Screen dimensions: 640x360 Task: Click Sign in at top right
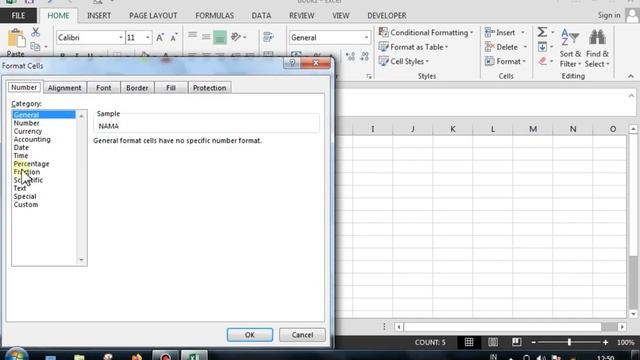[609, 15]
